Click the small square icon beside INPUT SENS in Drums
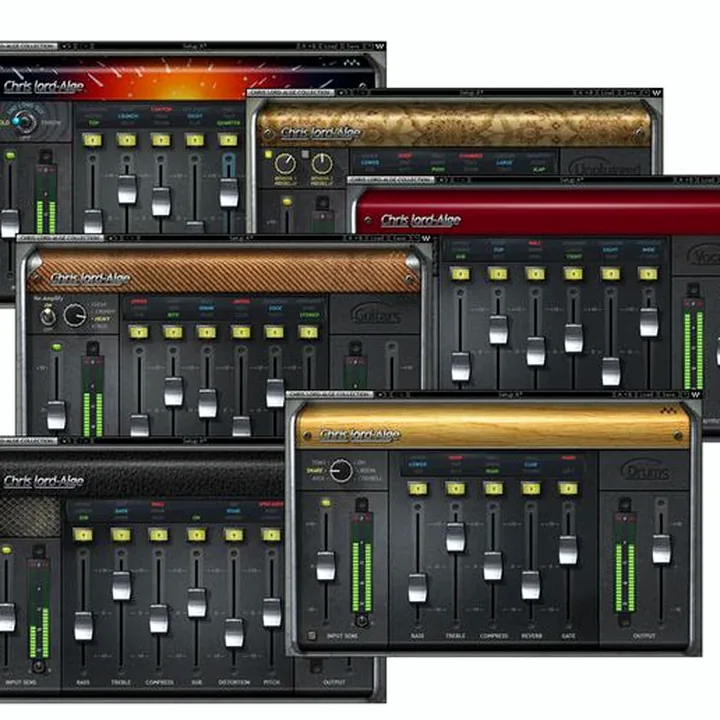 [312, 636]
